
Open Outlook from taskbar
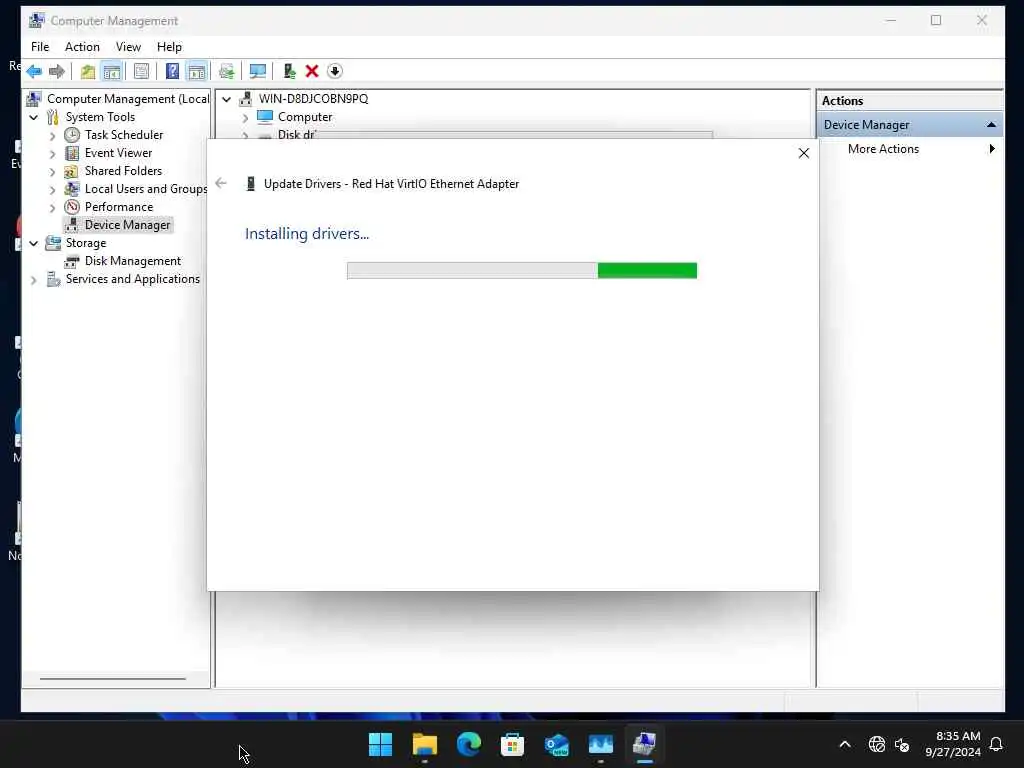click(557, 744)
